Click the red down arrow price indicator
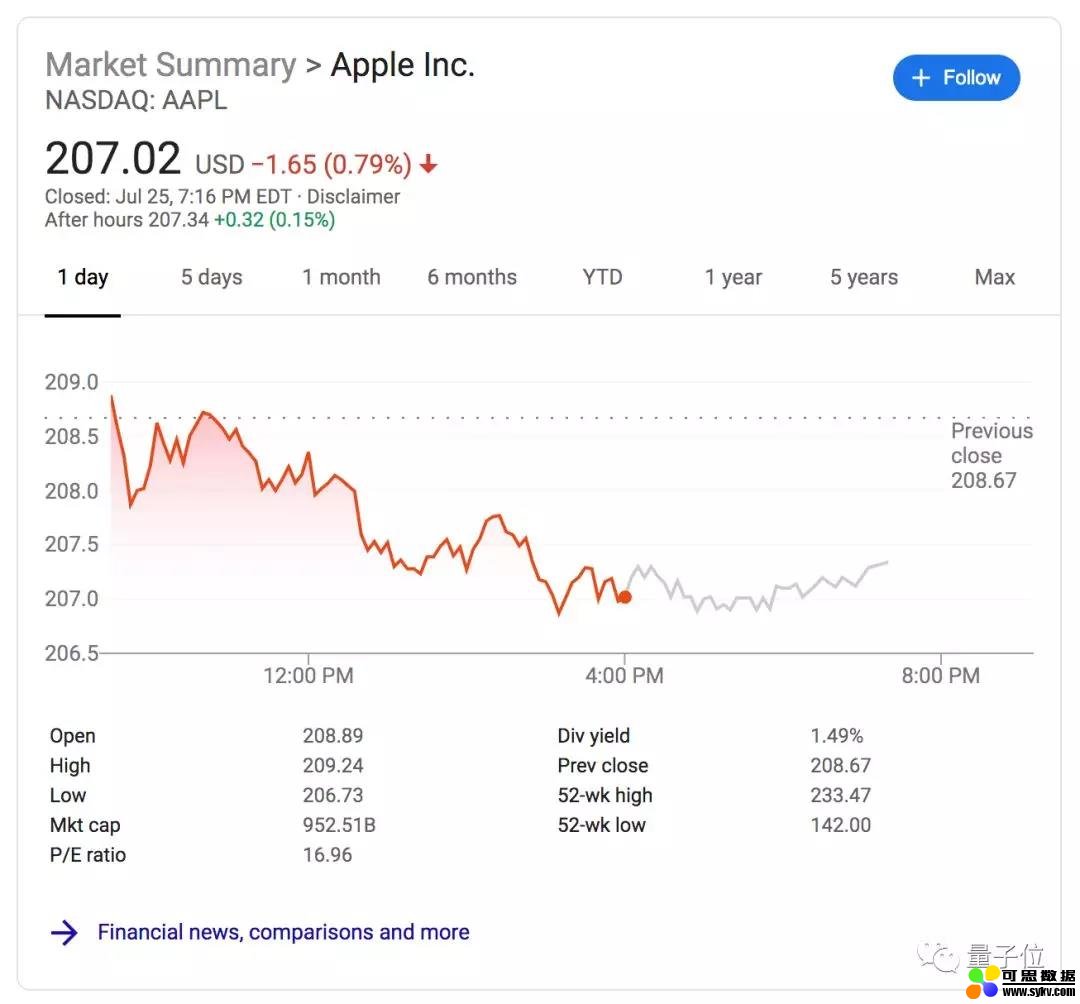Screen dimensions: 1080x1004 [x=428, y=164]
